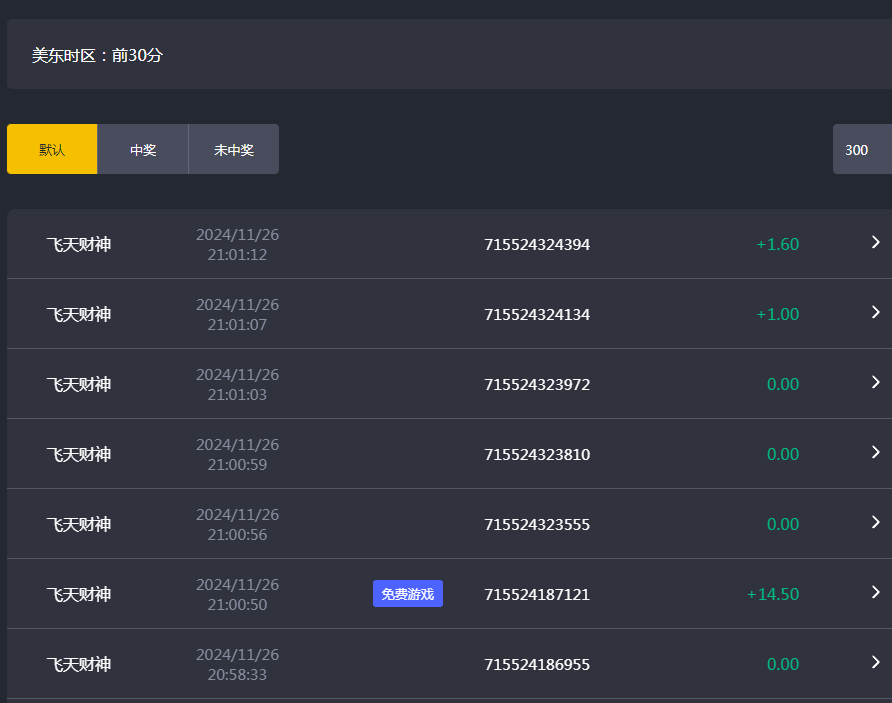Image resolution: width=892 pixels, height=703 pixels.
Task: Click chevron next to record 715524323810
Action: 875,453
